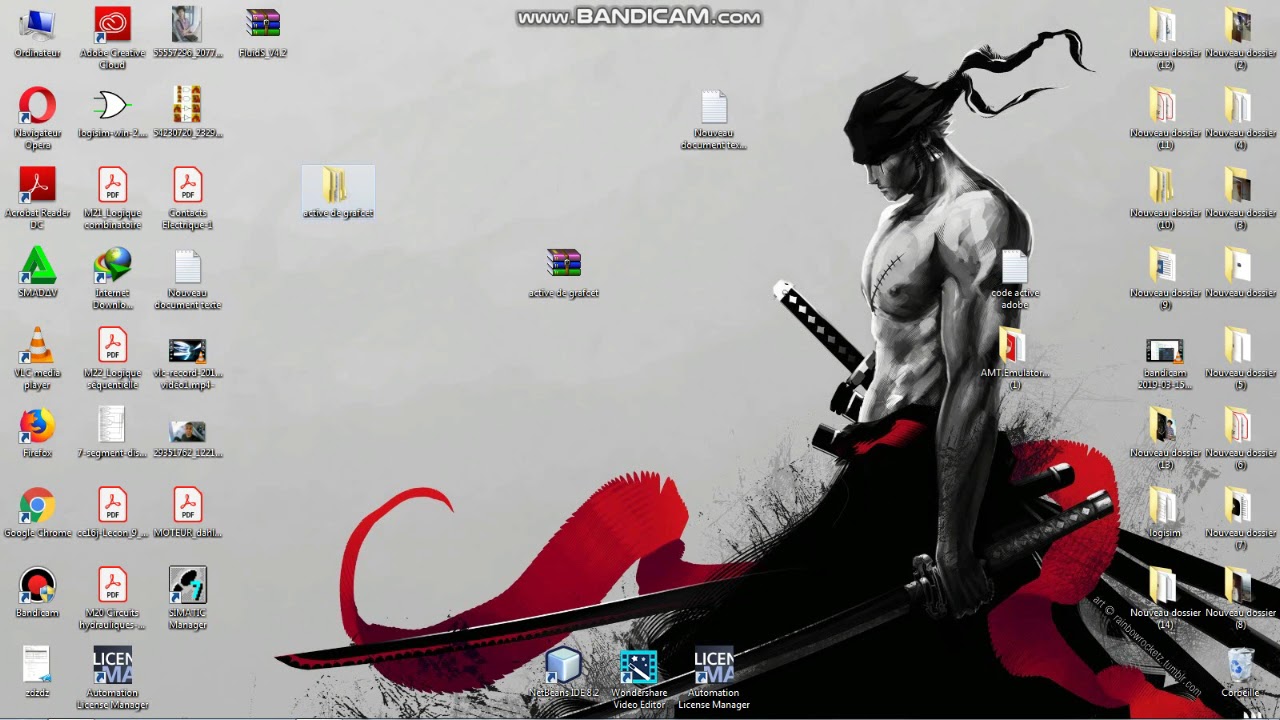Select the Nouveau dossier (5) folder
Viewport: 1280px width, 720px height.
click(1240, 358)
